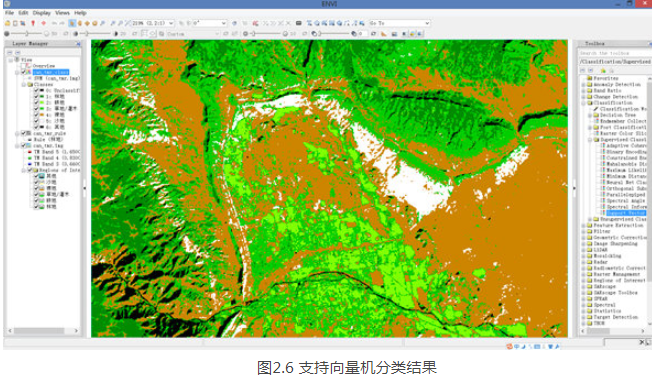This screenshot has width=652, height=379.
Task: Click the transparency slider
Action: pos(333,34)
